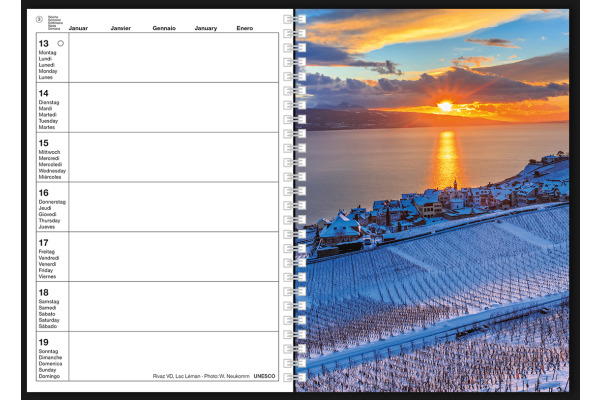Viewport: 600px width, 400px height.
Task: Click the word "Sonntag"
Action: pos(49,351)
